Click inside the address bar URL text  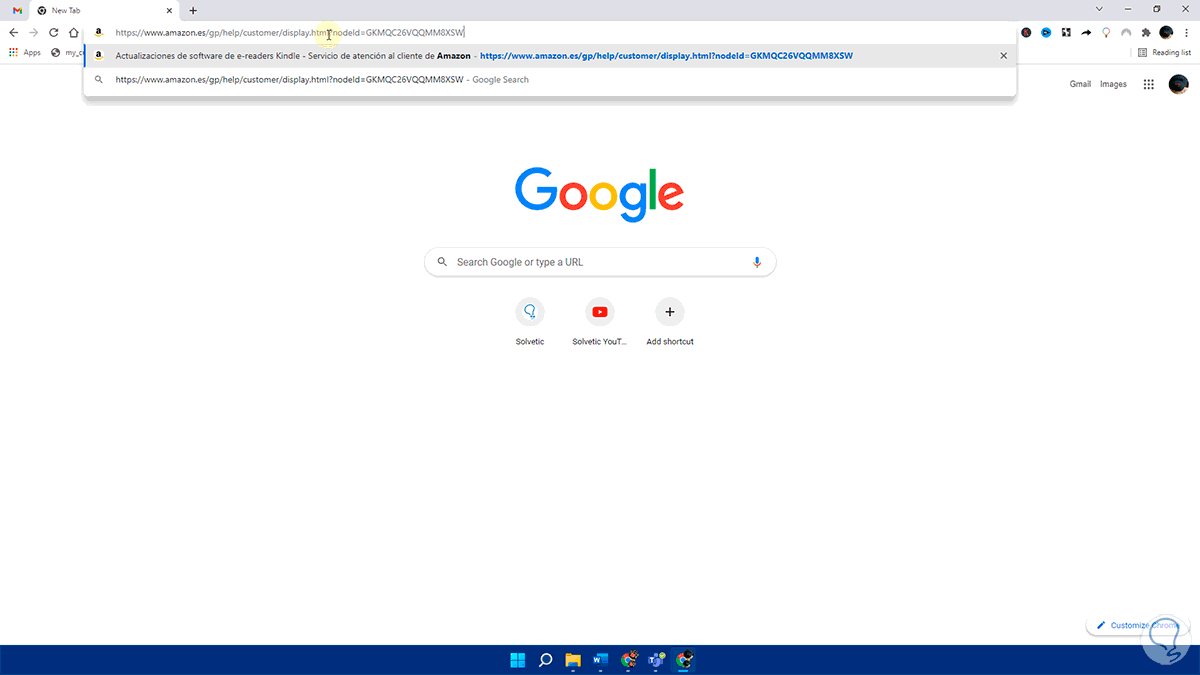tap(290, 33)
